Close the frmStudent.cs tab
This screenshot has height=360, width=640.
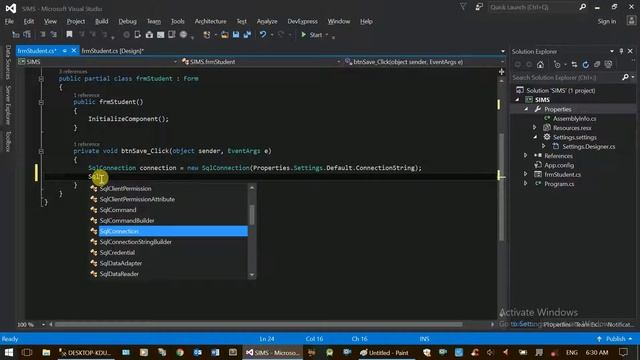pos(74,51)
